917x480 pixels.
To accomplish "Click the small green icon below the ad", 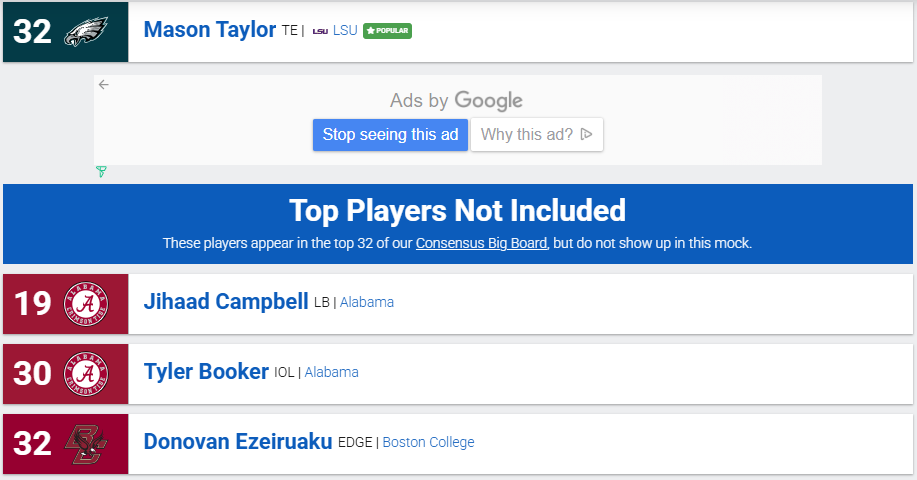I will click(101, 172).
